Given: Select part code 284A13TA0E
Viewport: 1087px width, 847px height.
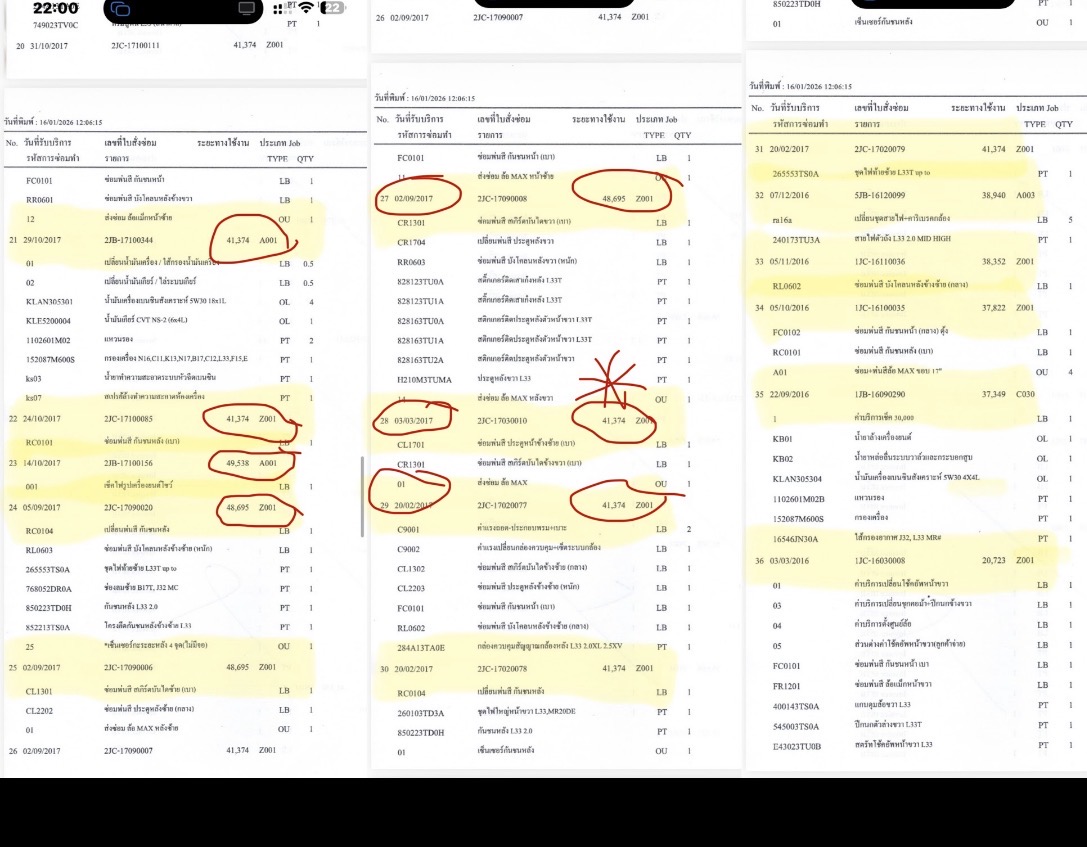Looking at the screenshot, I should click(421, 648).
